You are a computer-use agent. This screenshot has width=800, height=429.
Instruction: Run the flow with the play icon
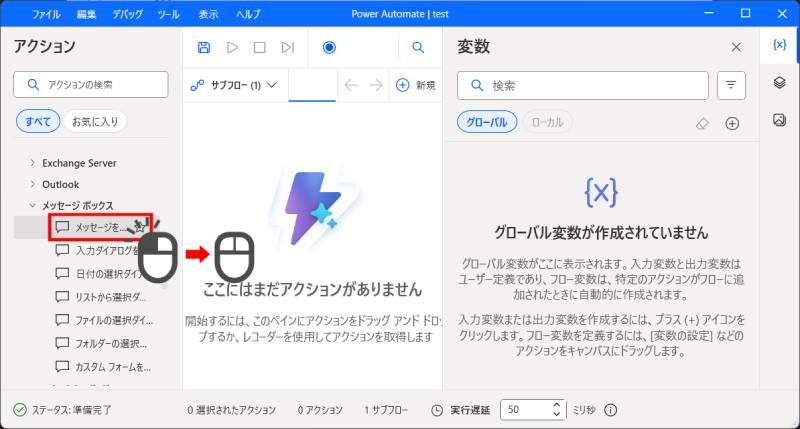pyautogui.click(x=232, y=47)
